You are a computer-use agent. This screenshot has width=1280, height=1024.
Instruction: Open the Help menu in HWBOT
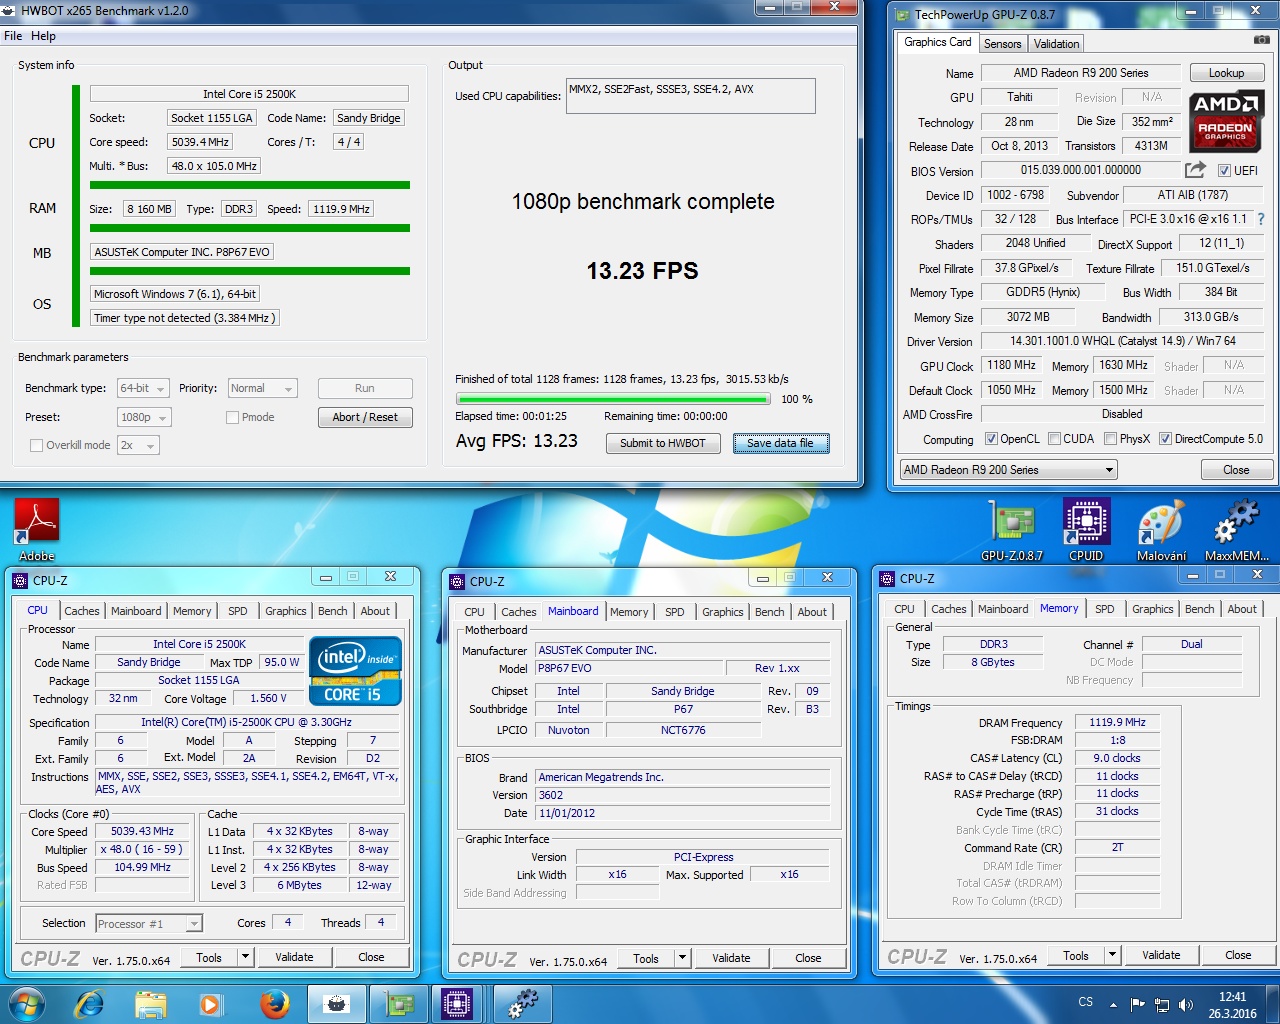[44, 36]
